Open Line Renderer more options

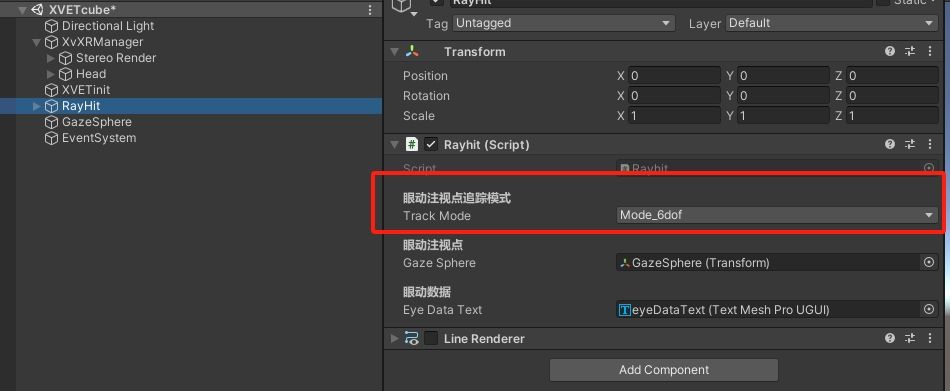(929, 338)
